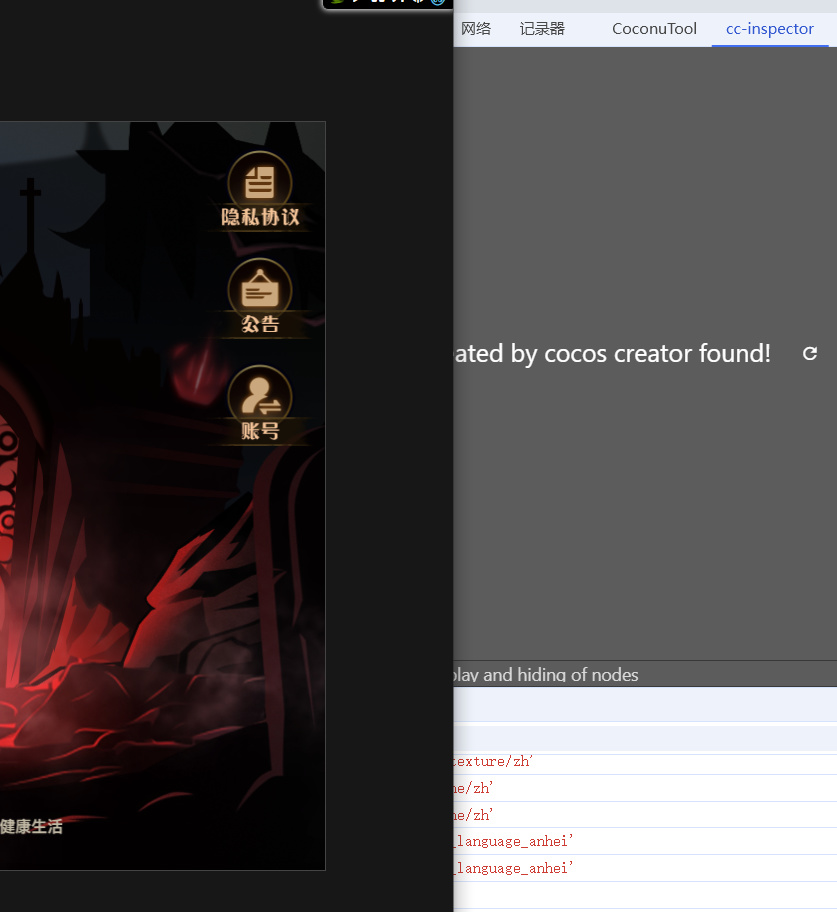Select the second console line ending 'ne/zh'
Screen dimensions: 837x912
(645, 815)
